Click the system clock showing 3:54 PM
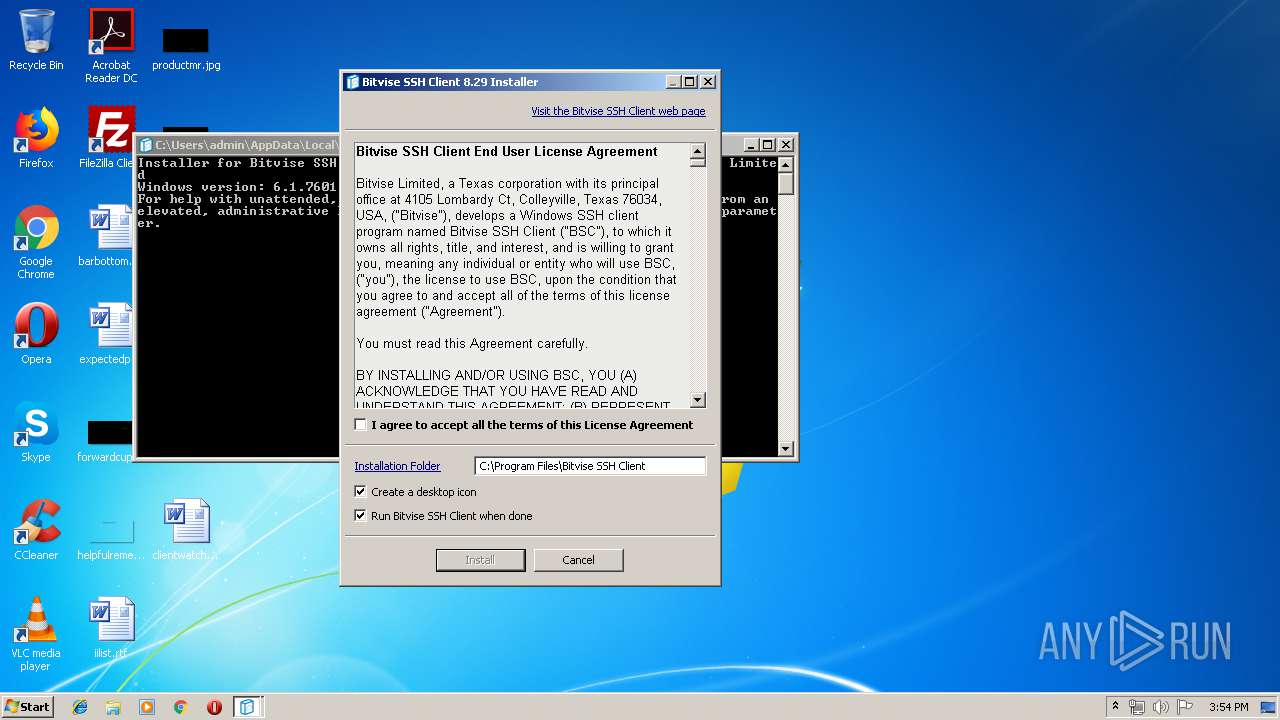Screen dimensions: 1280x720 (x=1228, y=707)
